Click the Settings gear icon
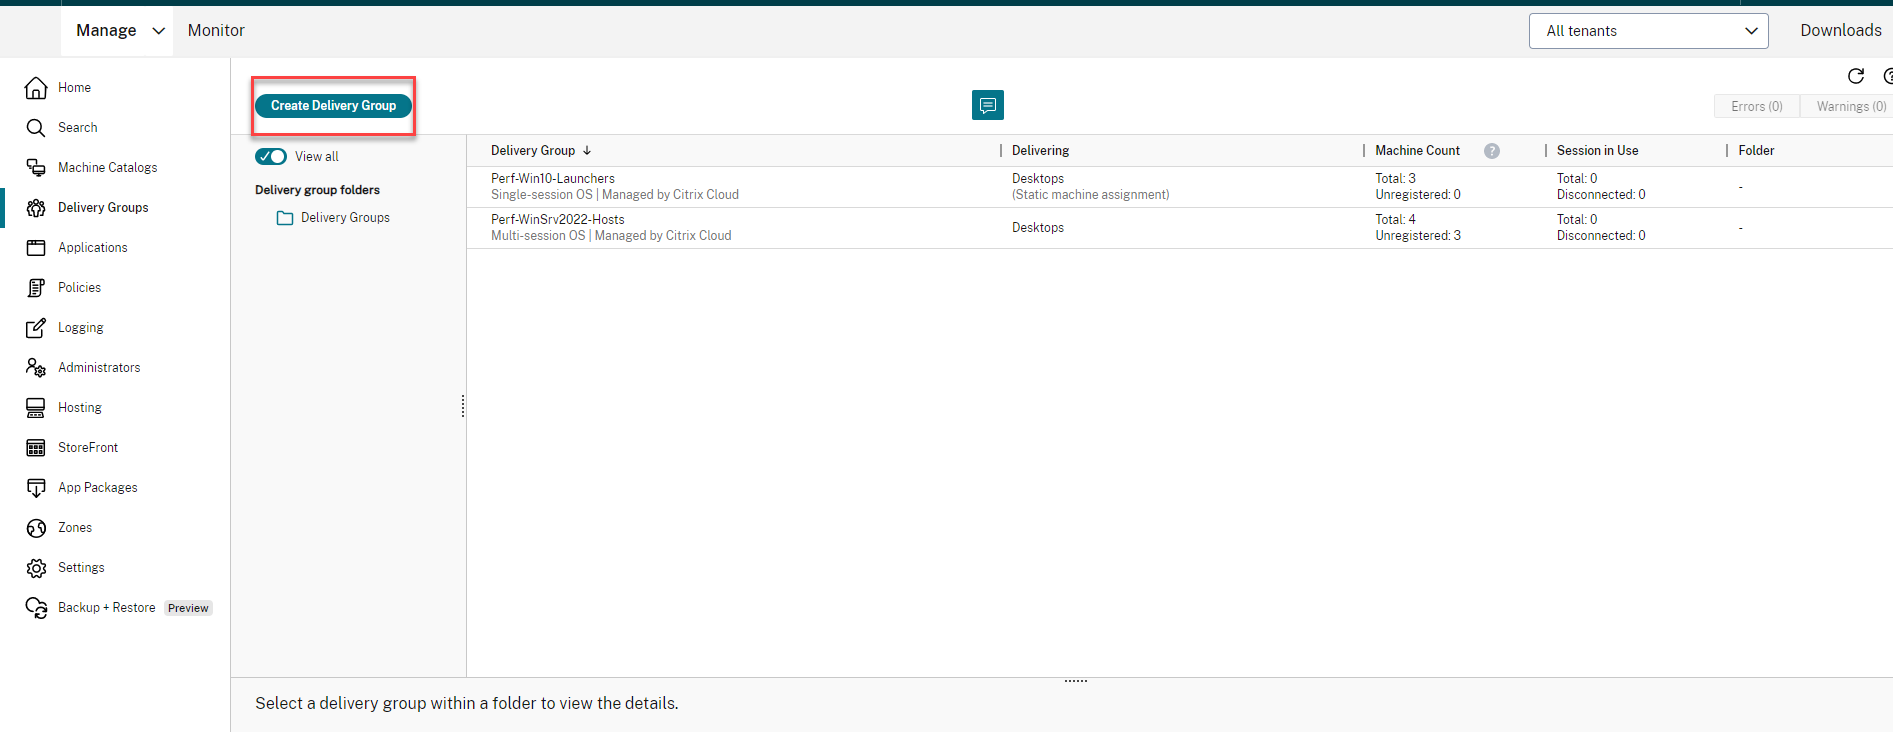 (36, 568)
